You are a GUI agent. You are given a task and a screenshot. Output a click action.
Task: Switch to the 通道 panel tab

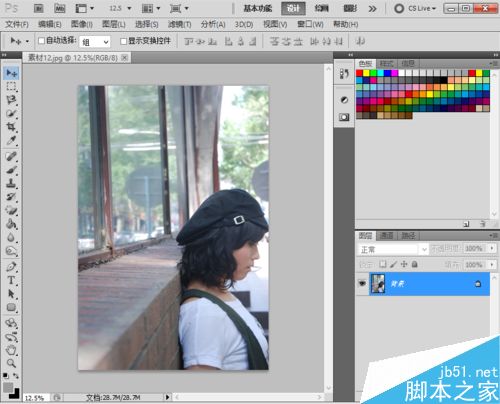point(387,236)
